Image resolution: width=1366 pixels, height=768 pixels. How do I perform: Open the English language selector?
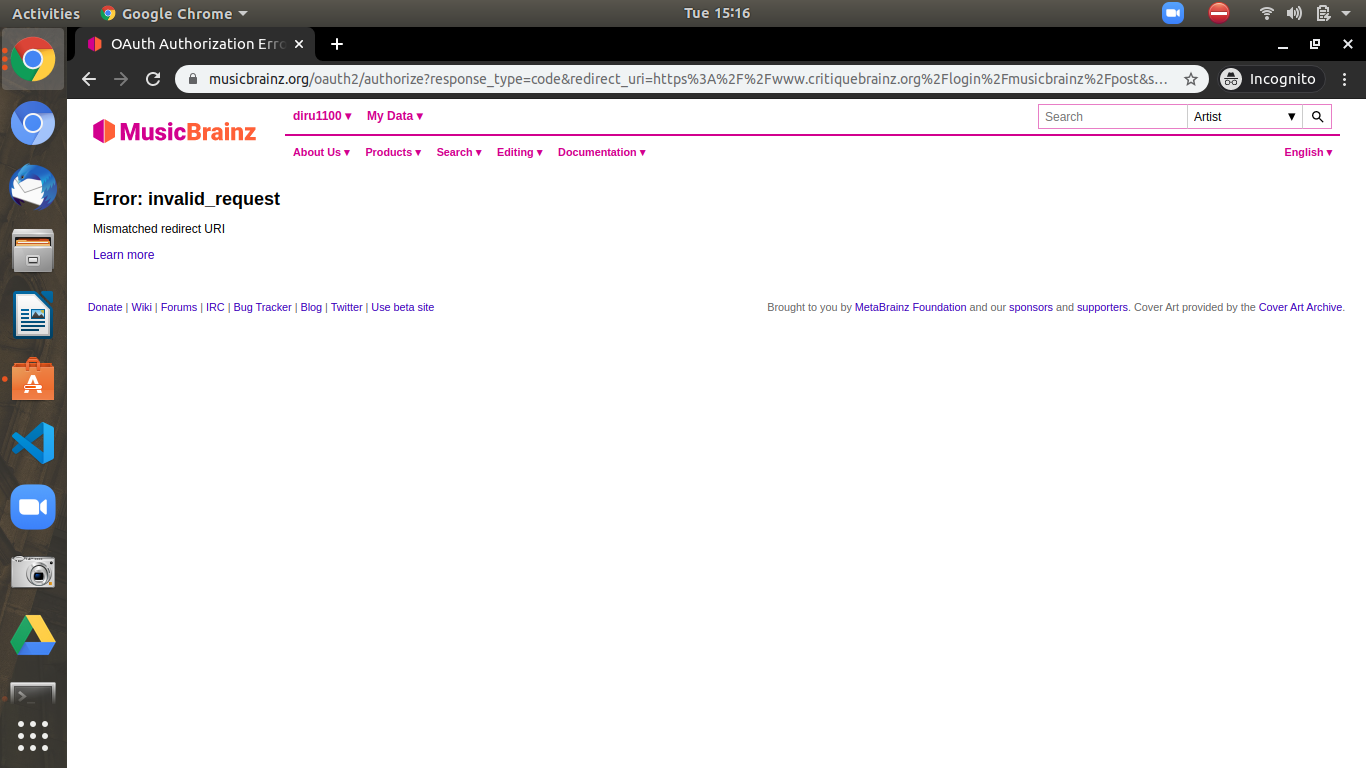click(1309, 152)
